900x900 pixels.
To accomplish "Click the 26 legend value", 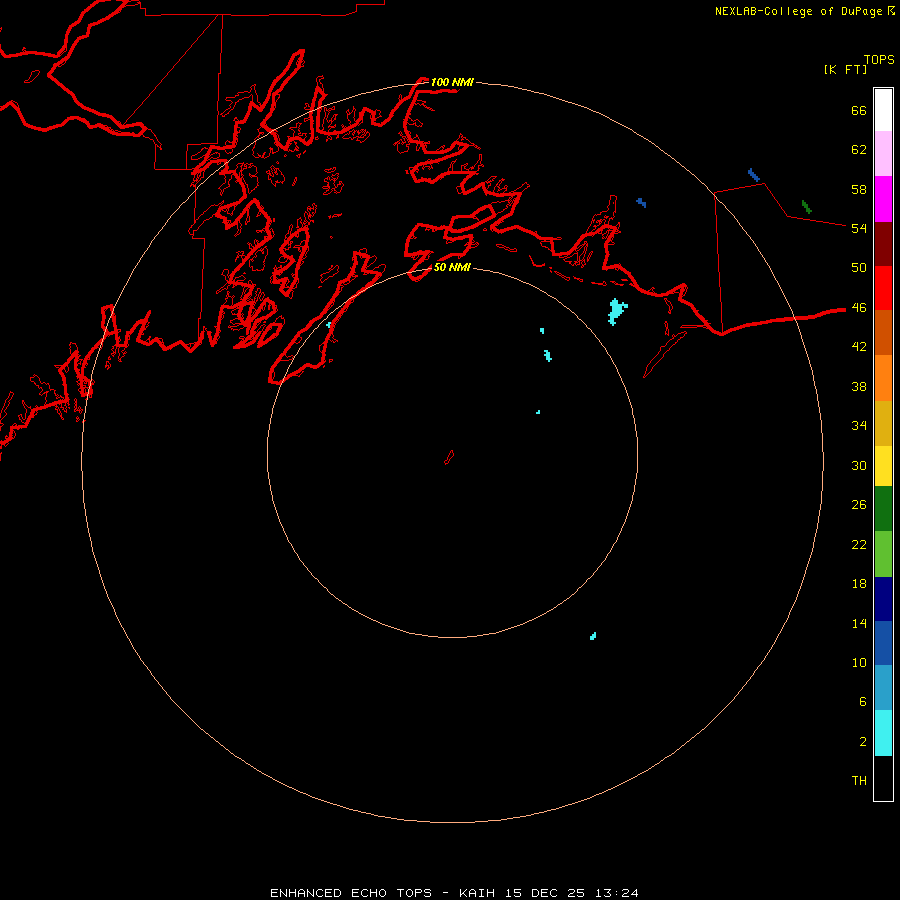I will pyautogui.click(x=859, y=505).
